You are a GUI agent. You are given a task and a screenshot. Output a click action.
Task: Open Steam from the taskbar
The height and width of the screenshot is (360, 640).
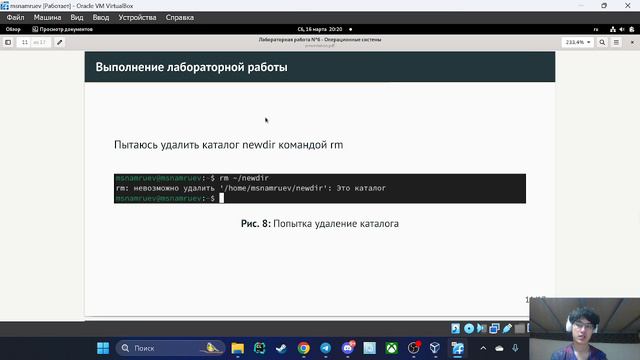point(281,348)
